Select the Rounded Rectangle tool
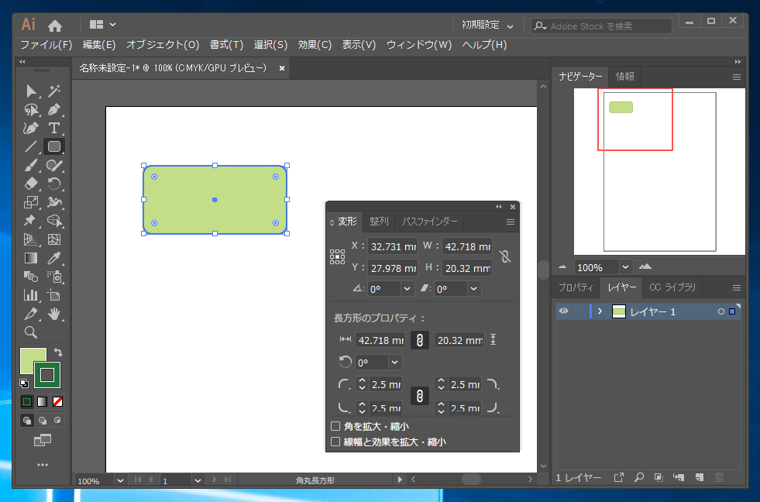This screenshot has width=760, height=502. click(54, 146)
